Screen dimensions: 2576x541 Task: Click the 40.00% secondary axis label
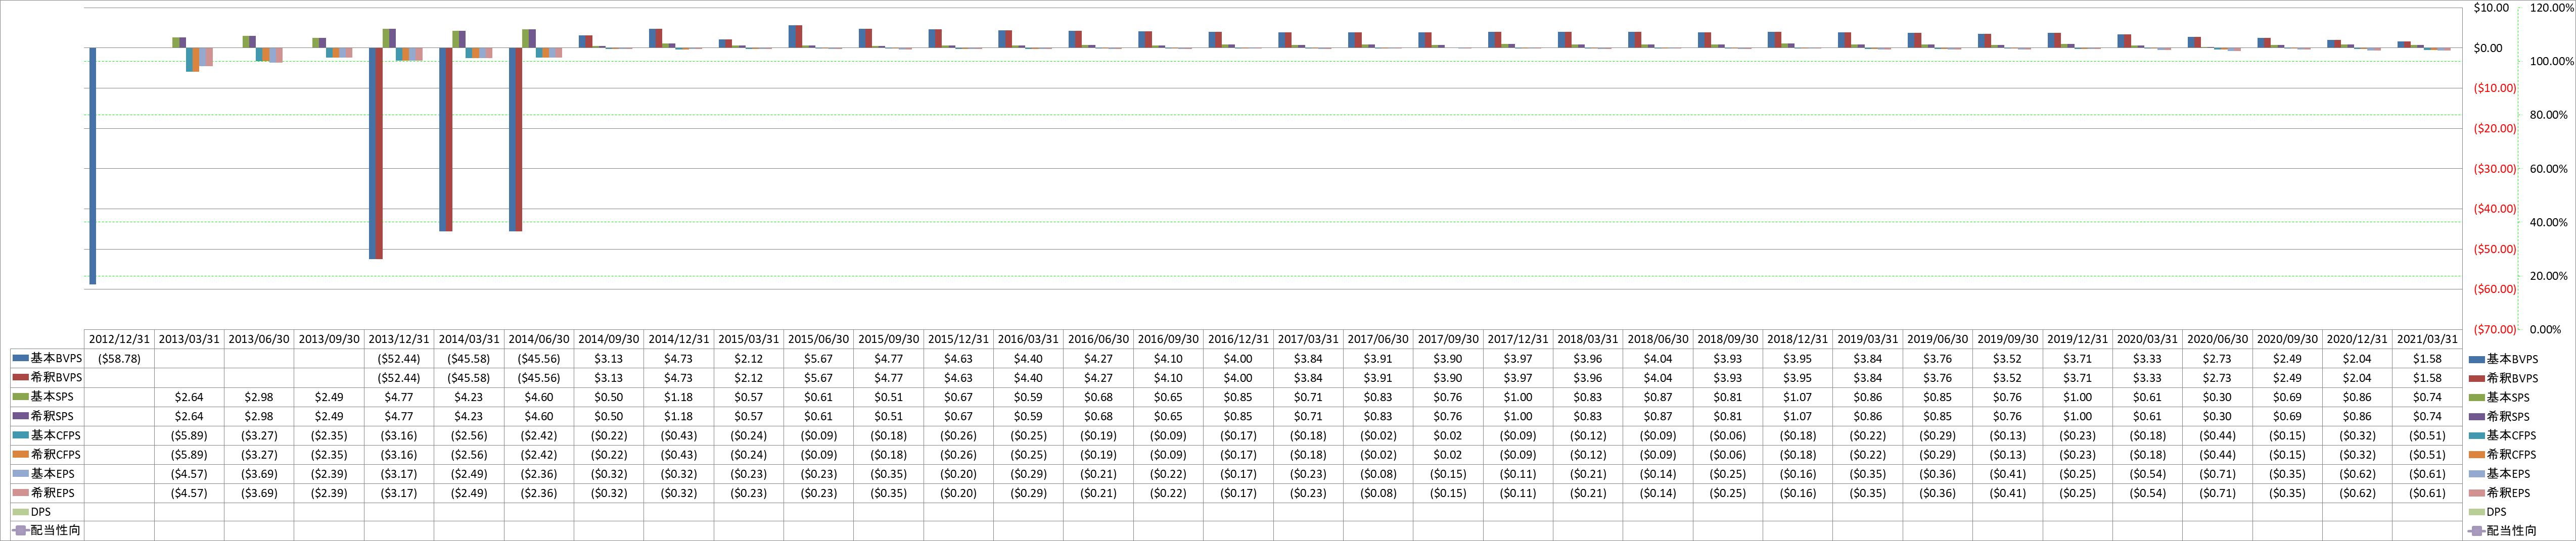coord(2548,222)
